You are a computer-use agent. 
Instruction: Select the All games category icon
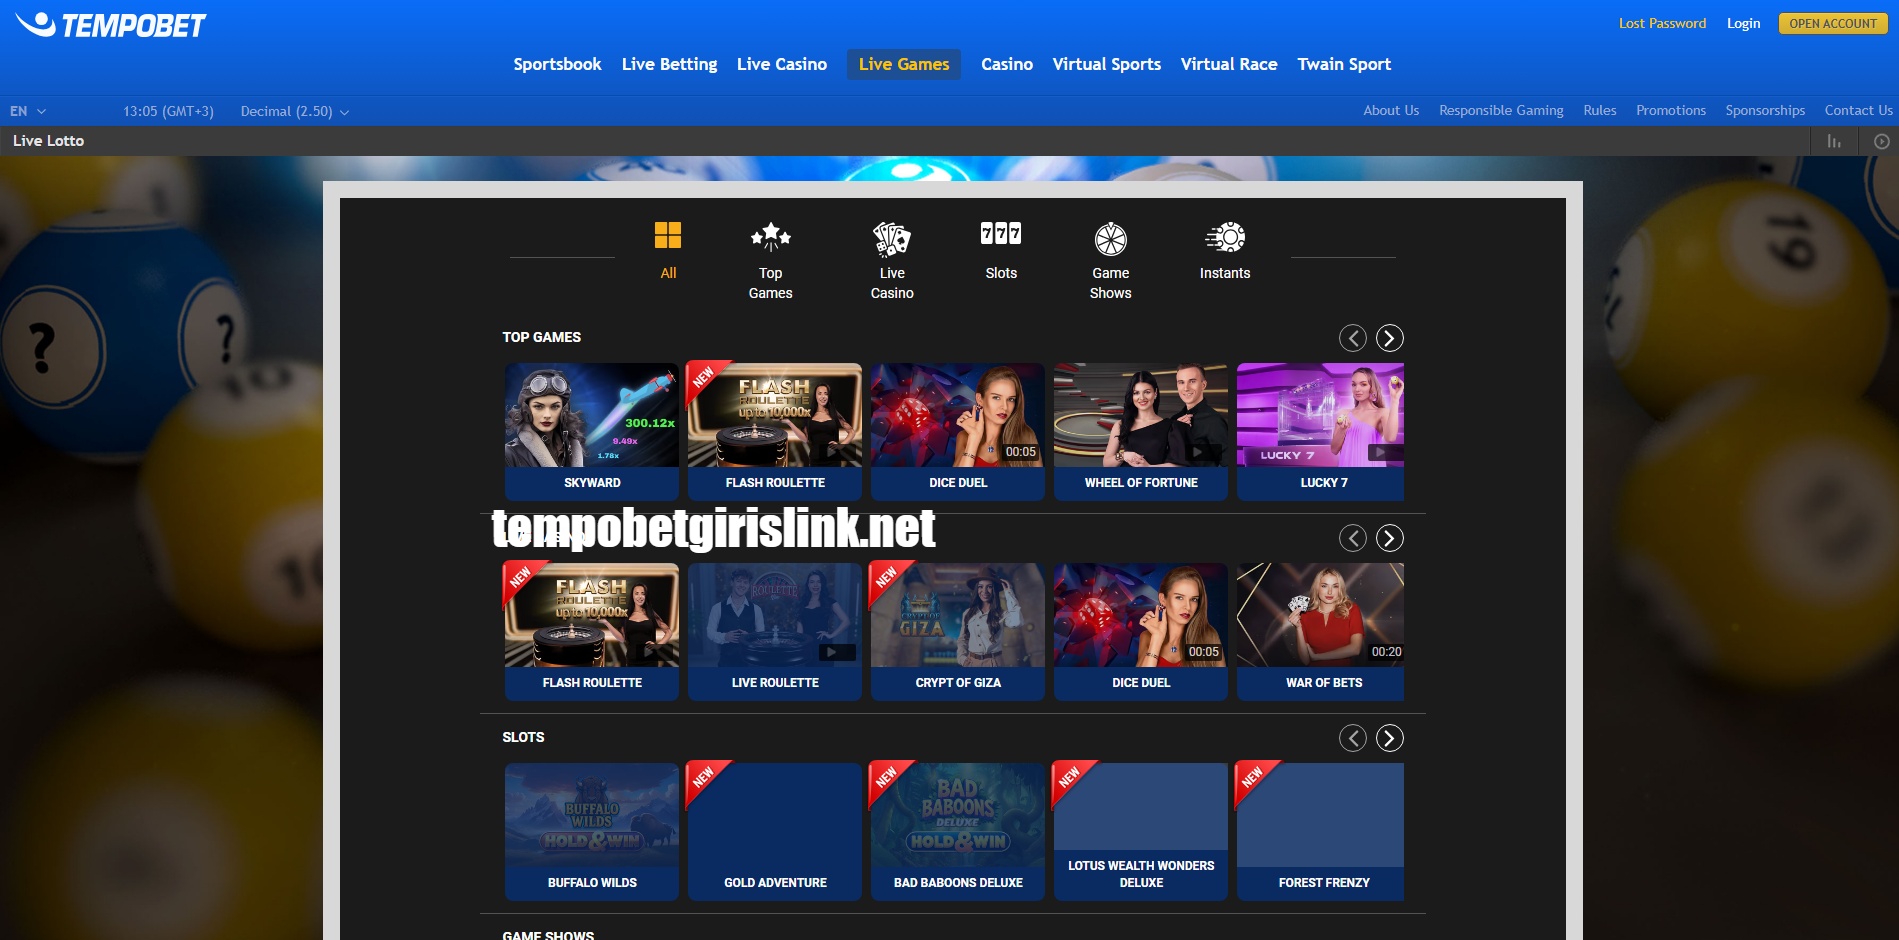click(x=668, y=236)
